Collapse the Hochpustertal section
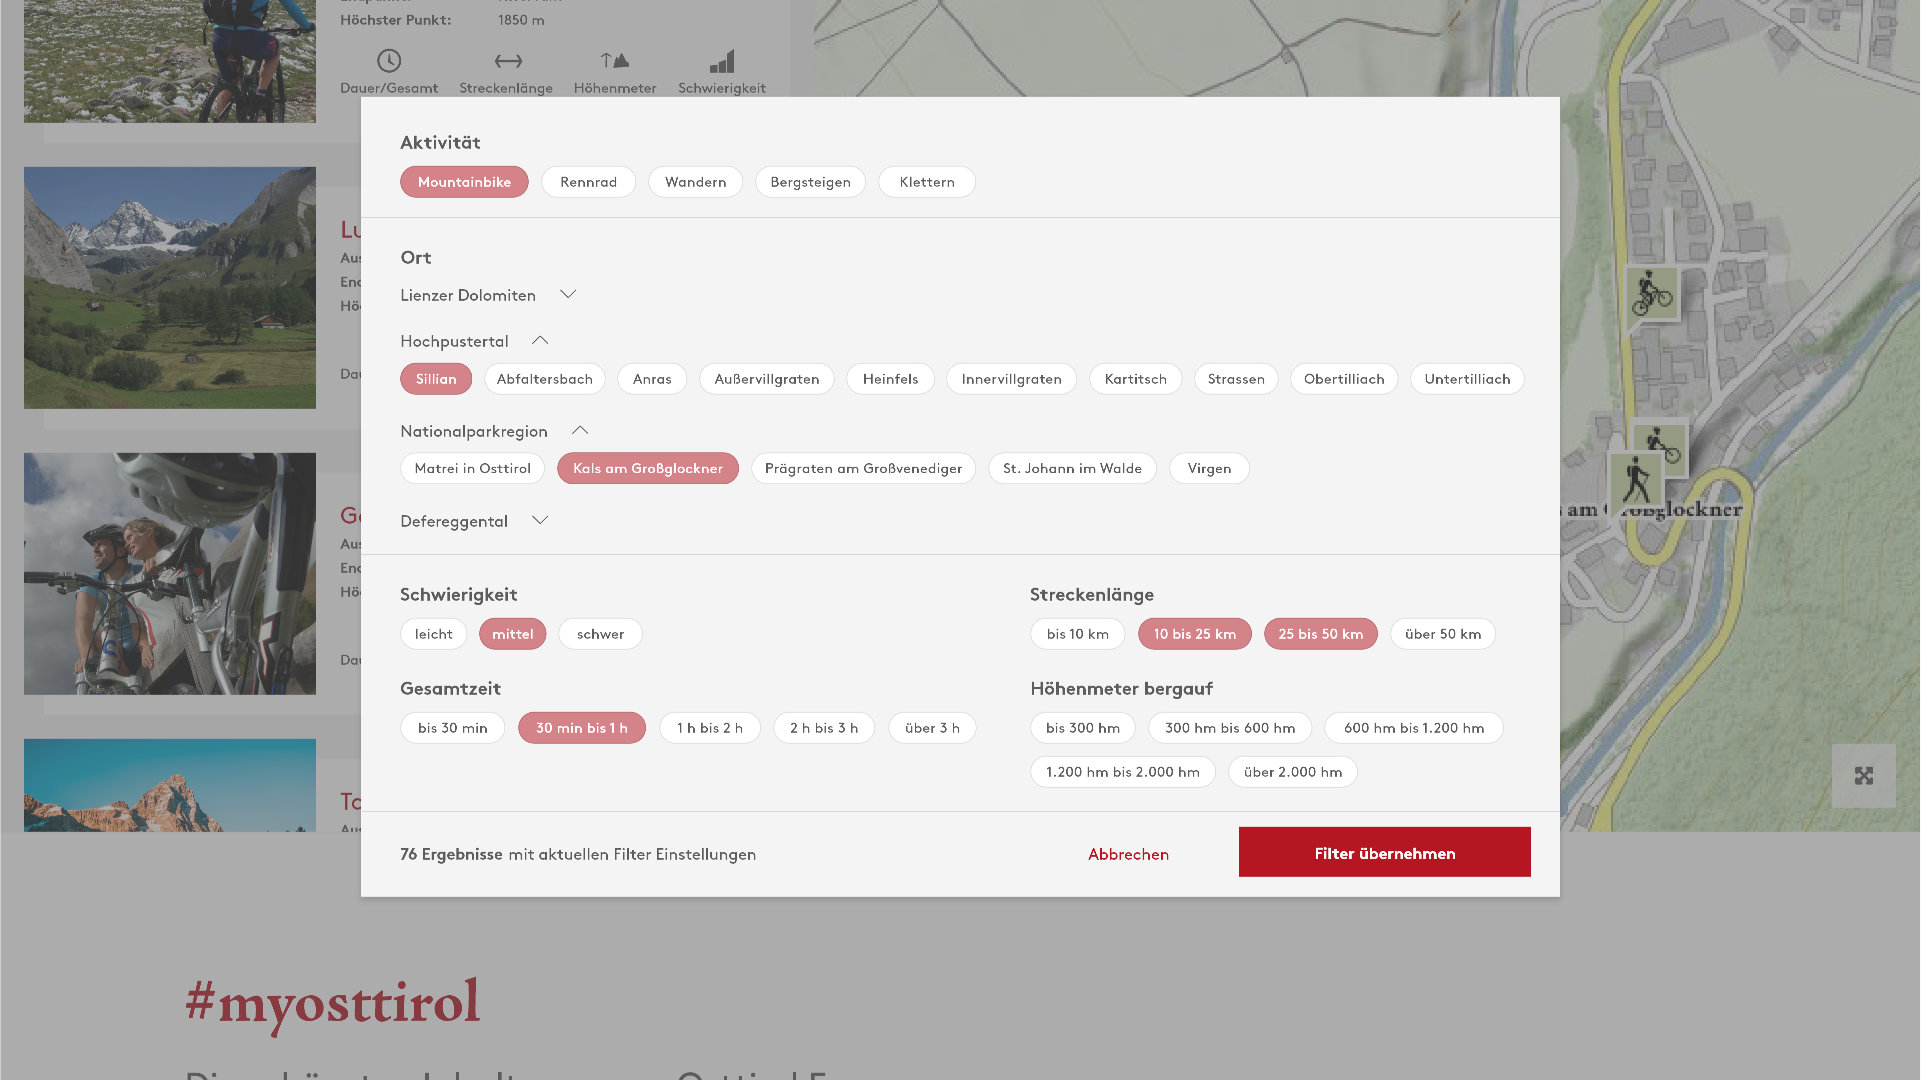1921x1080 pixels. pyautogui.click(x=540, y=341)
